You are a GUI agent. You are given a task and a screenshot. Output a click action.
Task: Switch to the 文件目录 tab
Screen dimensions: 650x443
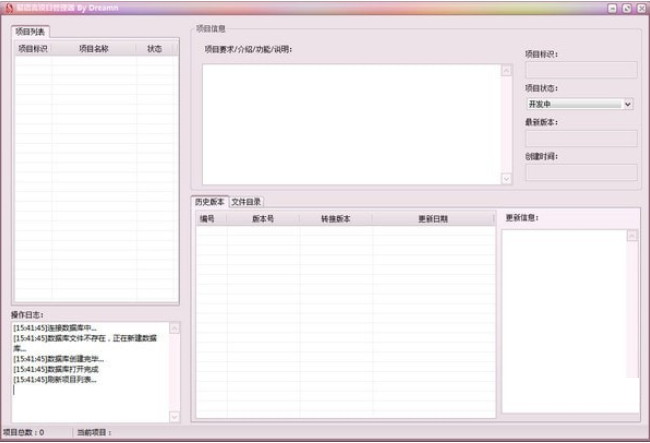click(x=247, y=201)
